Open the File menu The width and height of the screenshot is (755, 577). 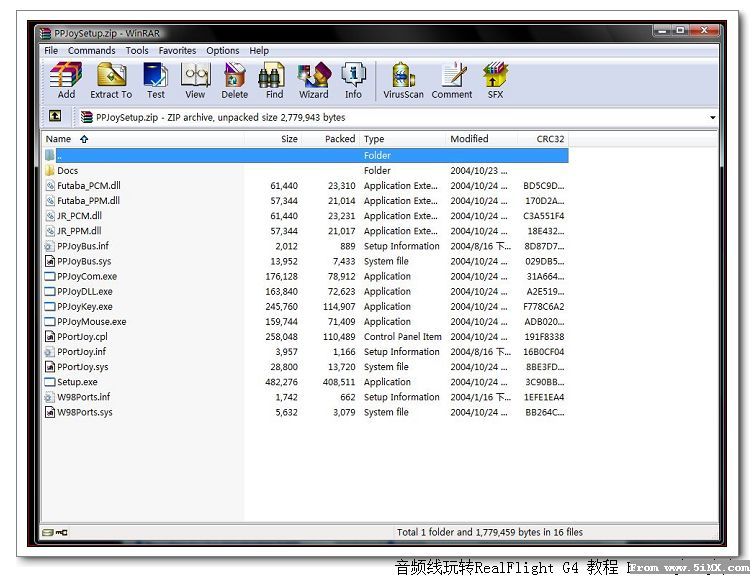51,51
